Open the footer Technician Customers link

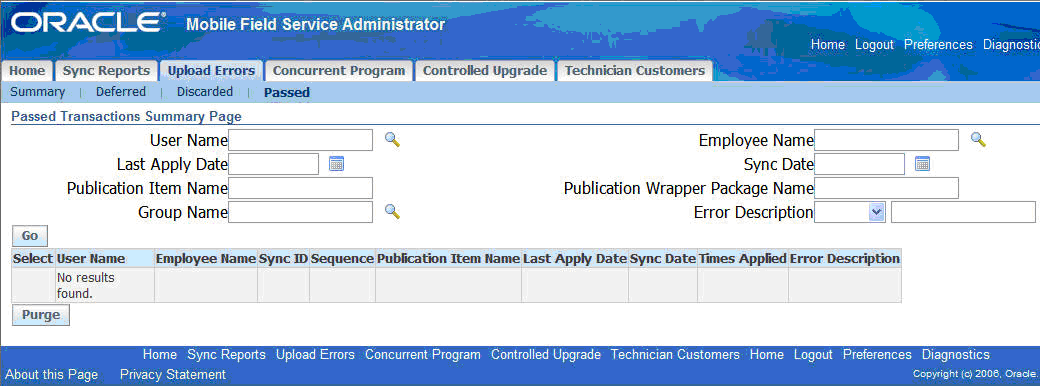675,355
